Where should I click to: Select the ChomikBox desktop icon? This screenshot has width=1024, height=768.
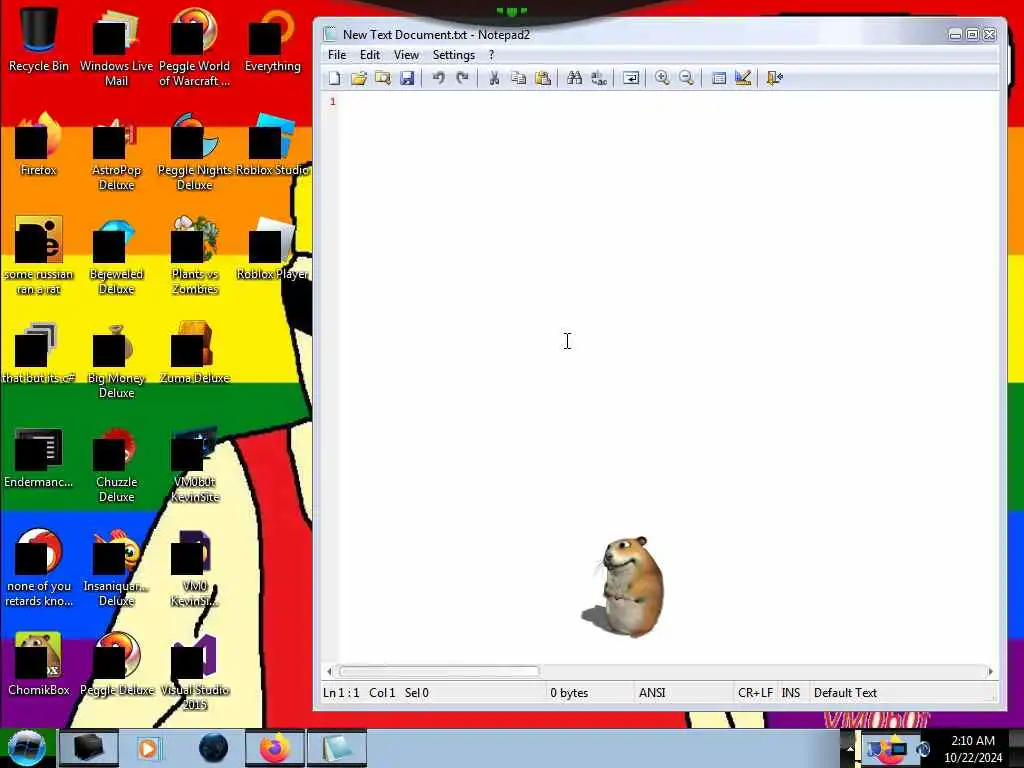coord(39,665)
